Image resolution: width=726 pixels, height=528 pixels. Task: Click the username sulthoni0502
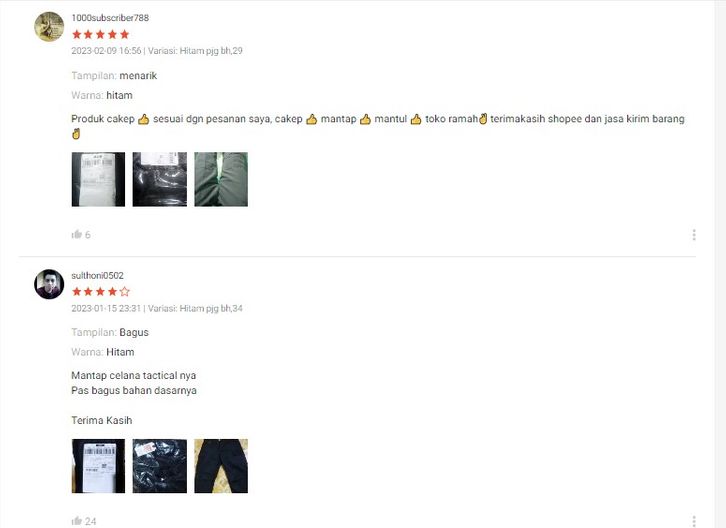(98, 275)
